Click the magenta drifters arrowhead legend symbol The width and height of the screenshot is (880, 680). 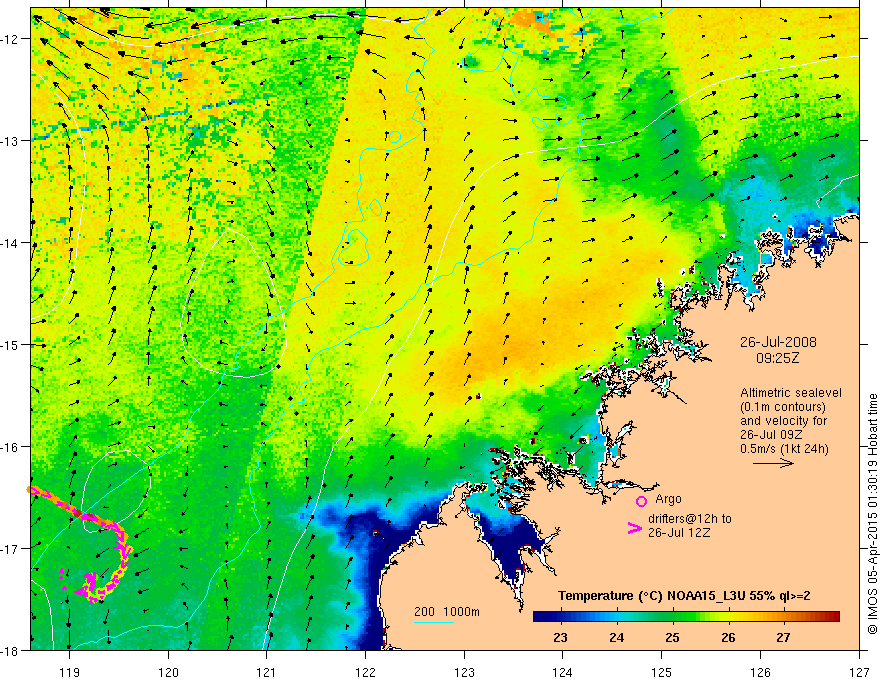pyautogui.click(x=634, y=528)
